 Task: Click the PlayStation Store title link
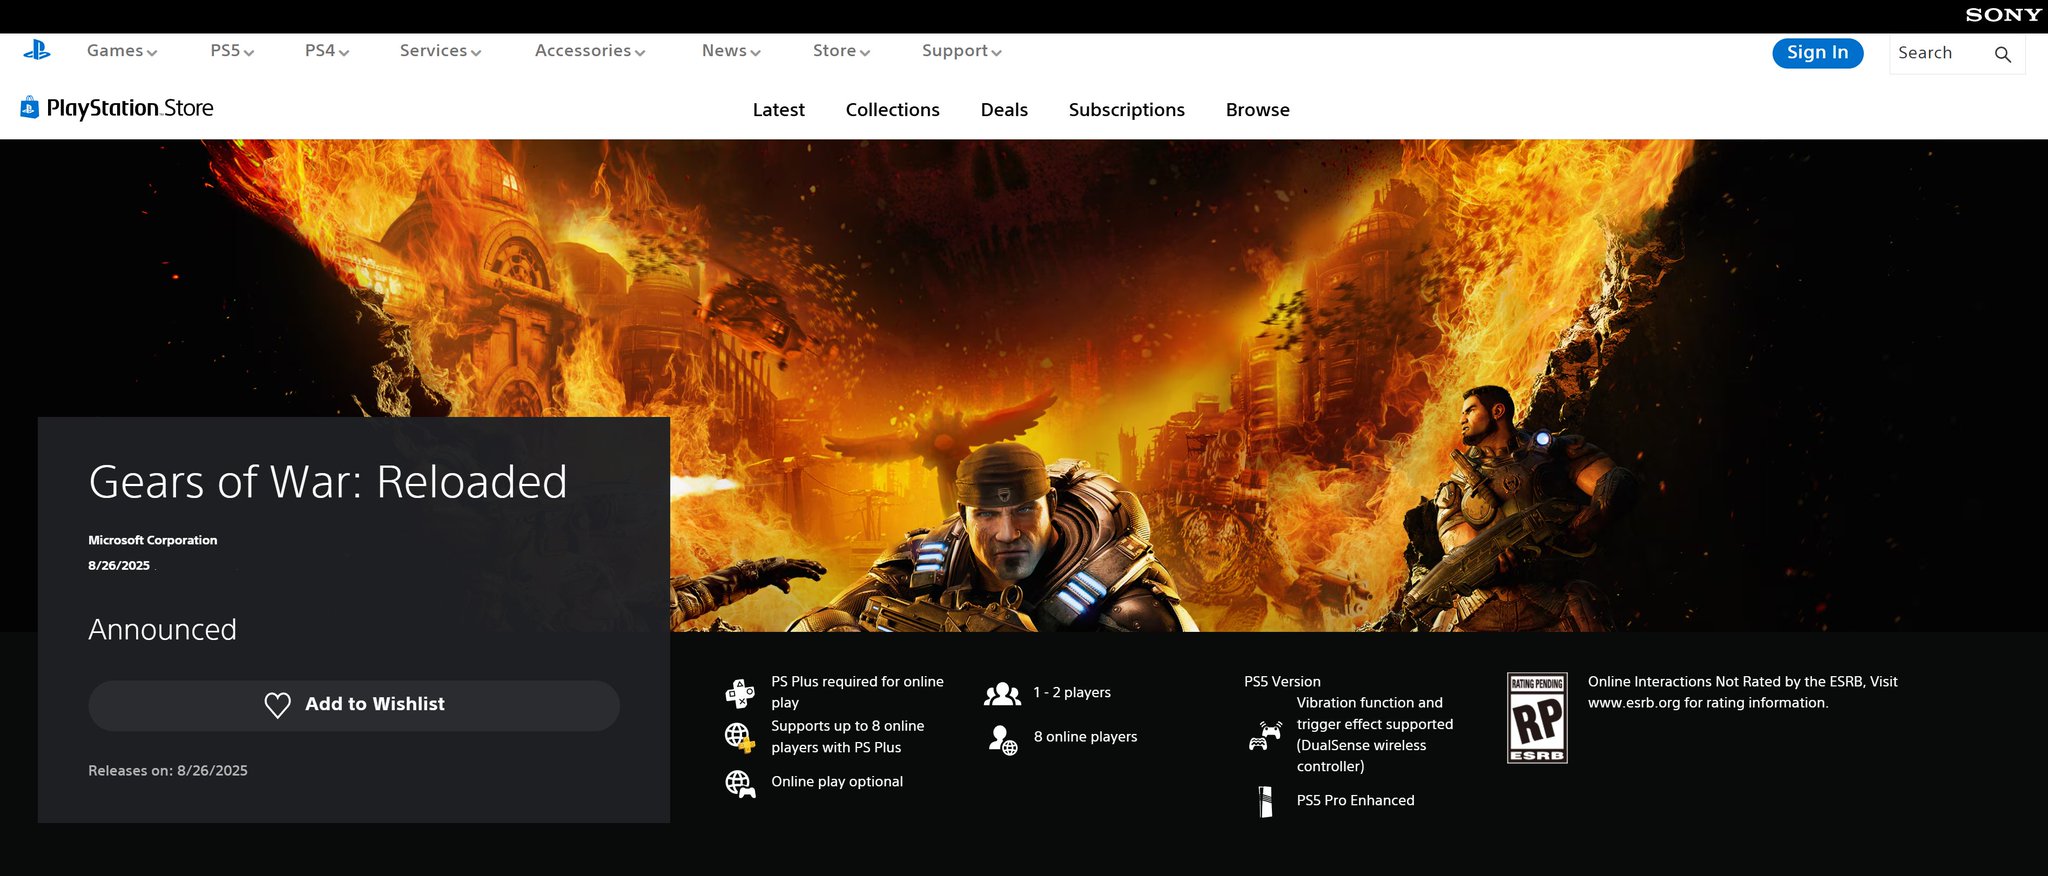tap(130, 108)
